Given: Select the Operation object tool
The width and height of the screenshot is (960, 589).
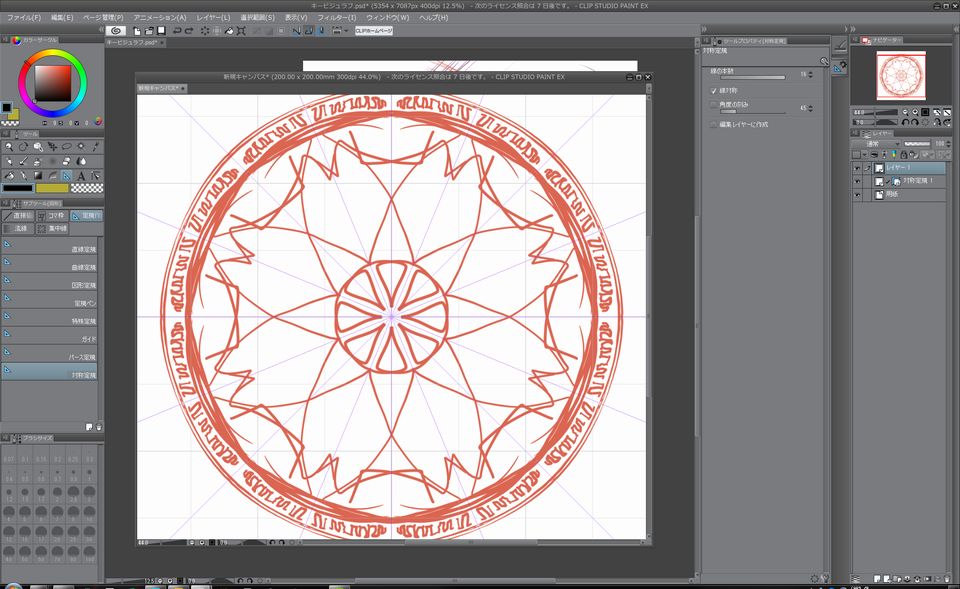Looking at the screenshot, I should tap(37, 147).
